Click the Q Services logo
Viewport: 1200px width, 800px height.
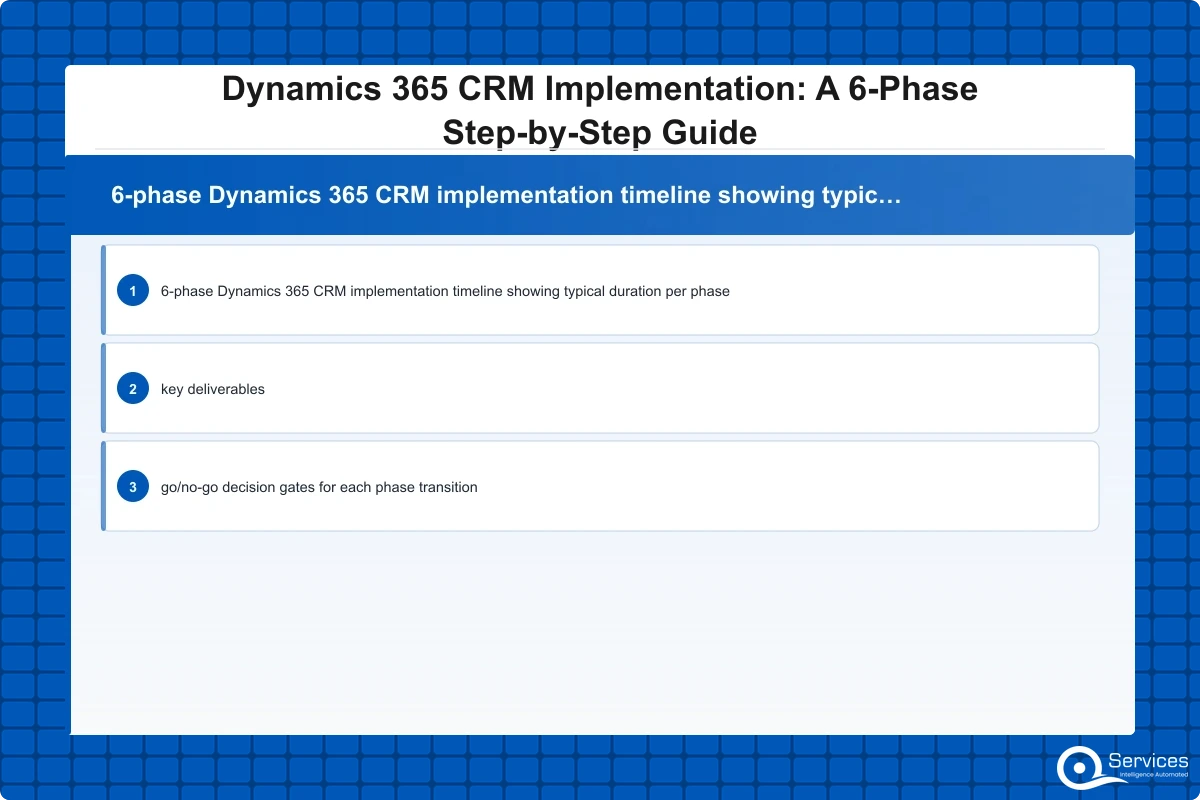coord(1123,768)
